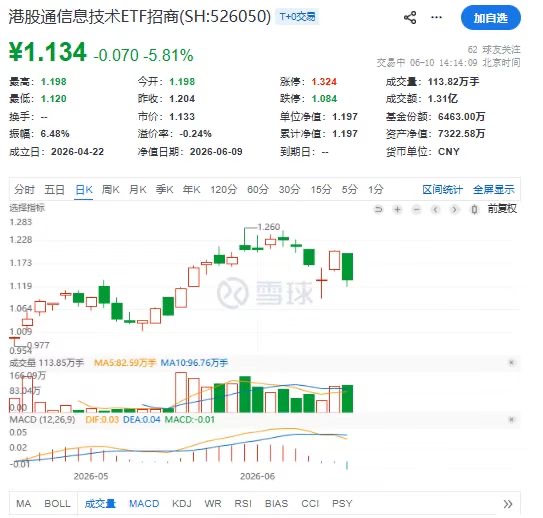This screenshot has width=543, height=518.
Task: Click the 0.977 low price label on the chart
Action: click(38, 345)
